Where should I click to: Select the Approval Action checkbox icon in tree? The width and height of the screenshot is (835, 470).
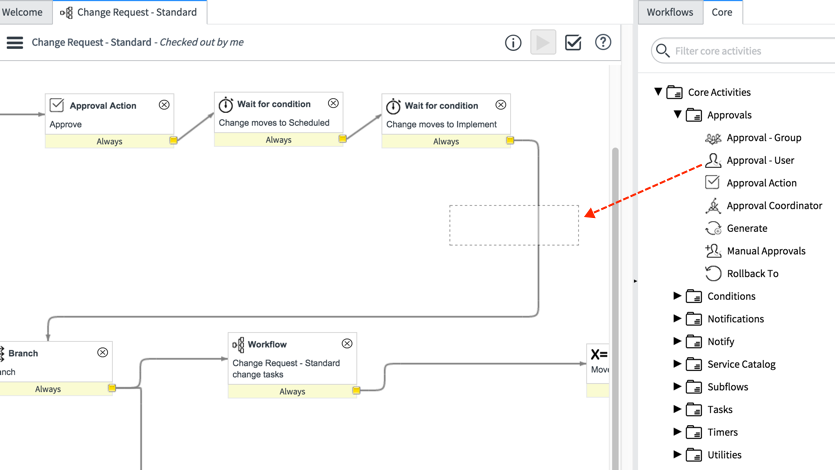pyautogui.click(x=713, y=182)
